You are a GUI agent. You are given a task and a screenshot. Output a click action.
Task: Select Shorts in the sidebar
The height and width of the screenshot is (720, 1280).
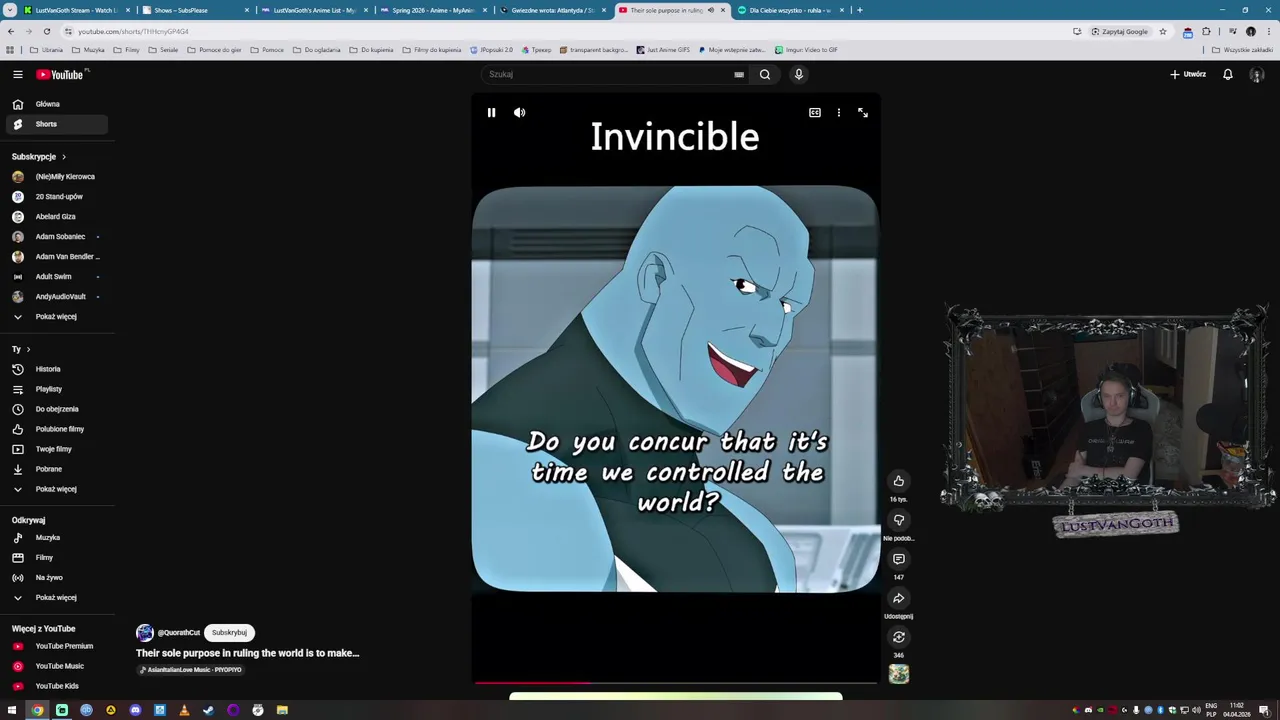pos(57,124)
